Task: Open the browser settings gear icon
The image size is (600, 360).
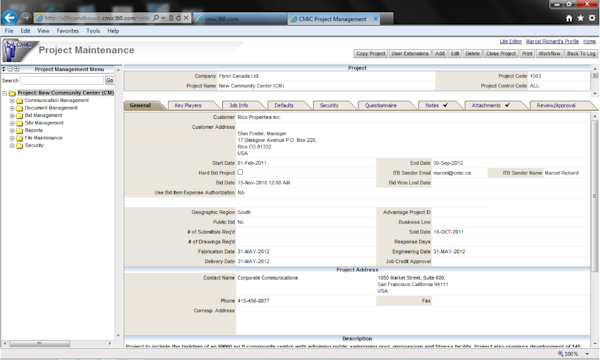Action: click(x=592, y=18)
